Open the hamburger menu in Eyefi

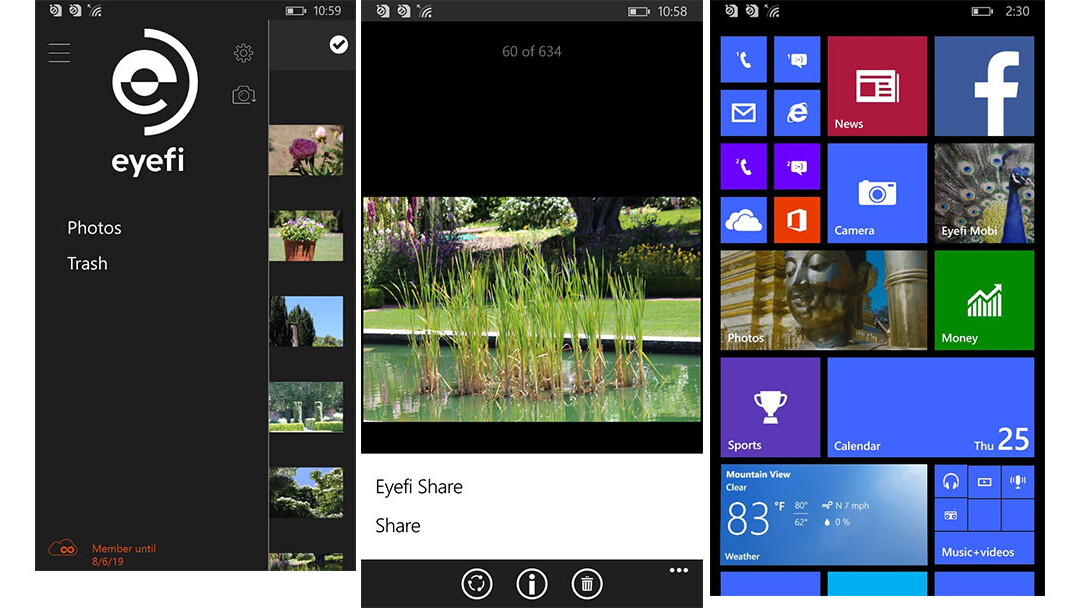(x=59, y=52)
